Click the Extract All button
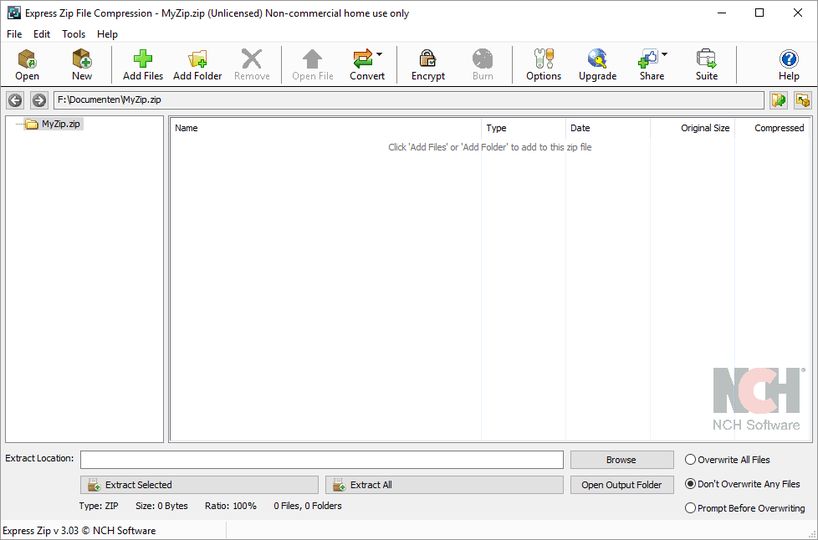 (x=444, y=485)
